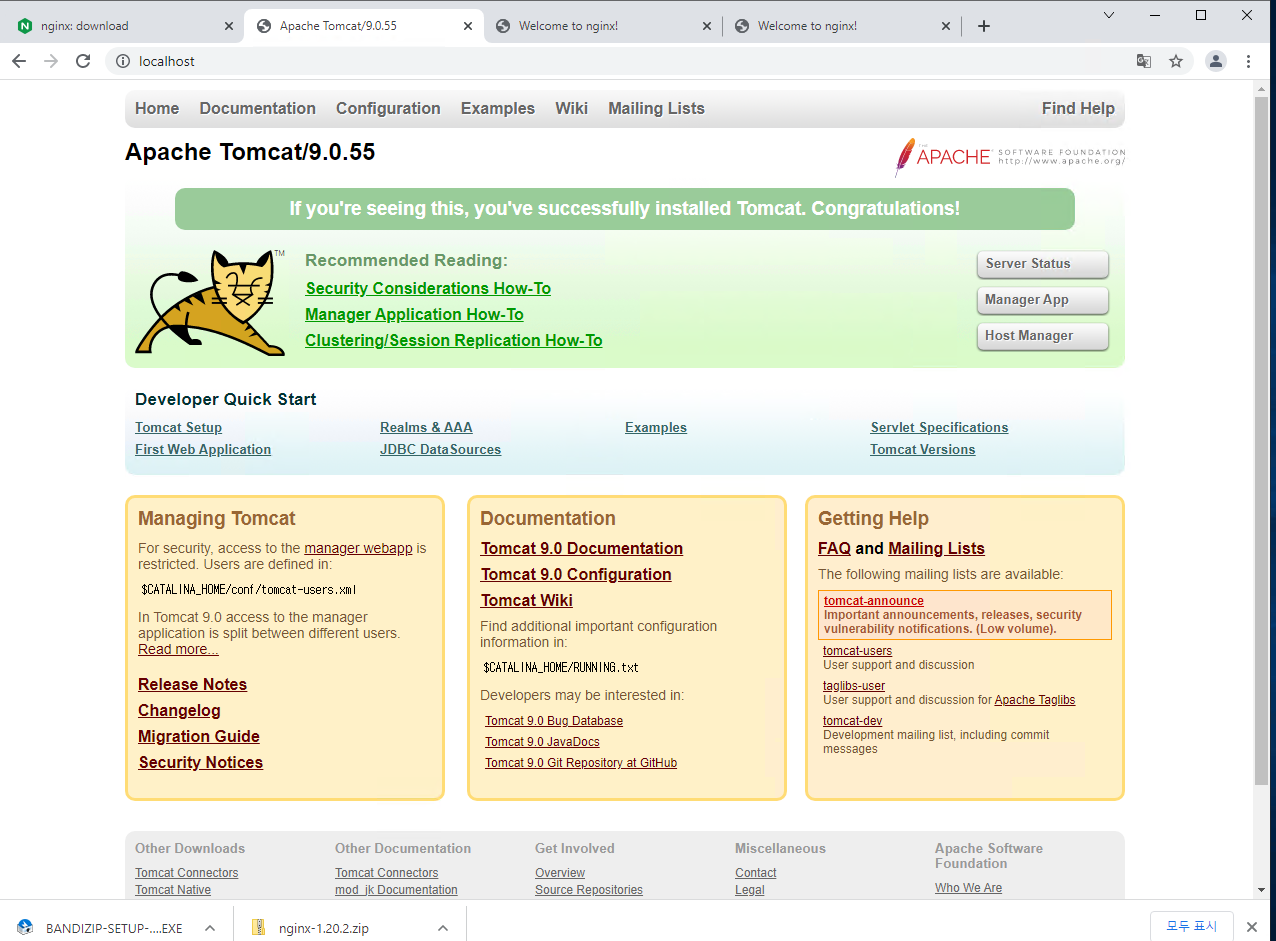This screenshot has width=1276, height=941.
Task: Open the Chrome profile avatar
Action: pyautogui.click(x=1216, y=61)
